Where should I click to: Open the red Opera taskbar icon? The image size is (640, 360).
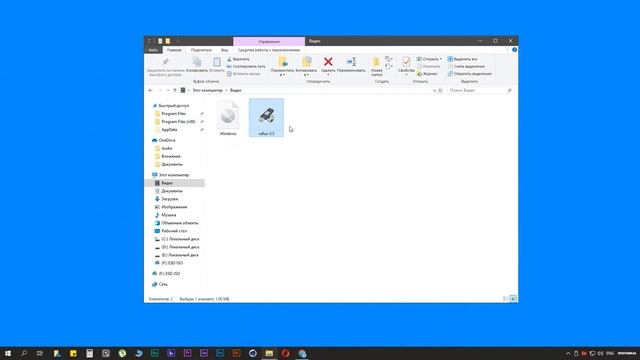pos(285,353)
